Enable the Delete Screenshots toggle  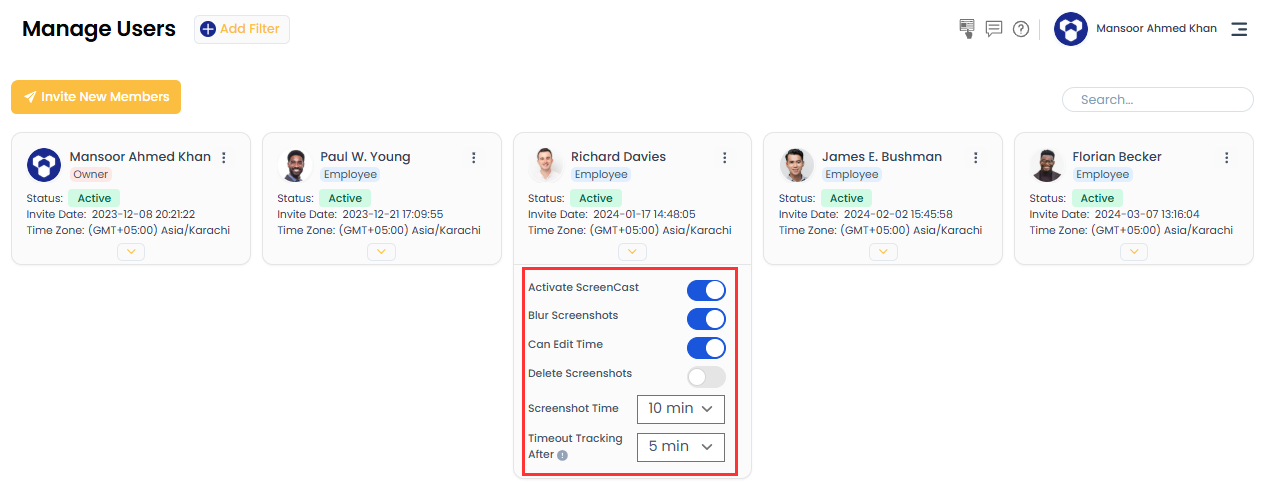705,377
